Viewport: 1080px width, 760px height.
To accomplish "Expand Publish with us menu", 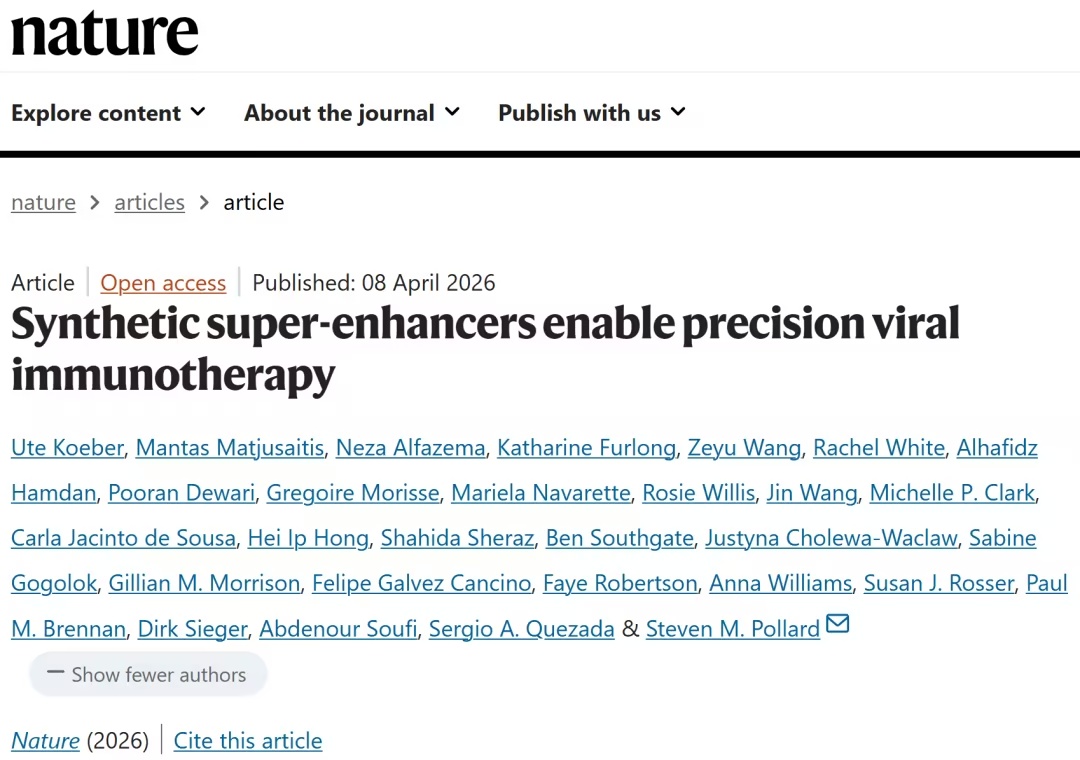I will (x=592, y=113).
